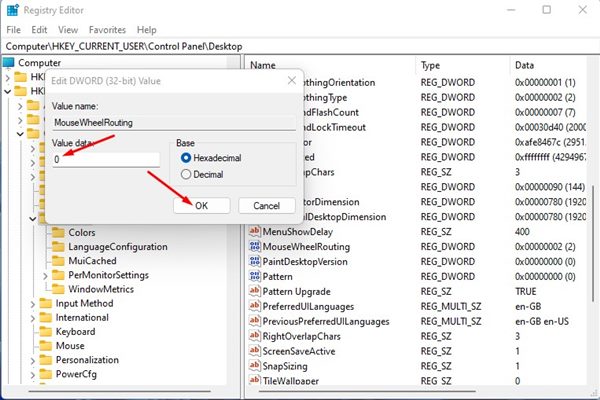
Task: Click the Pattern Upgrade data TRUE
Action: [x=525, y=291]
